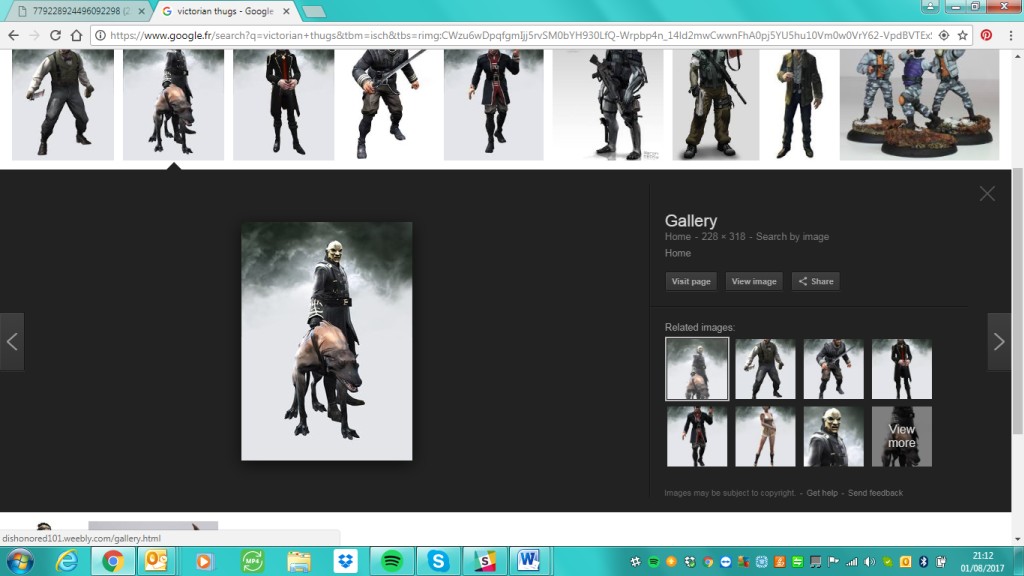This screenshot has width=1024, height=576.
Task: Click the Bluetooth icon in system tray
Action: tap(923, 561)
